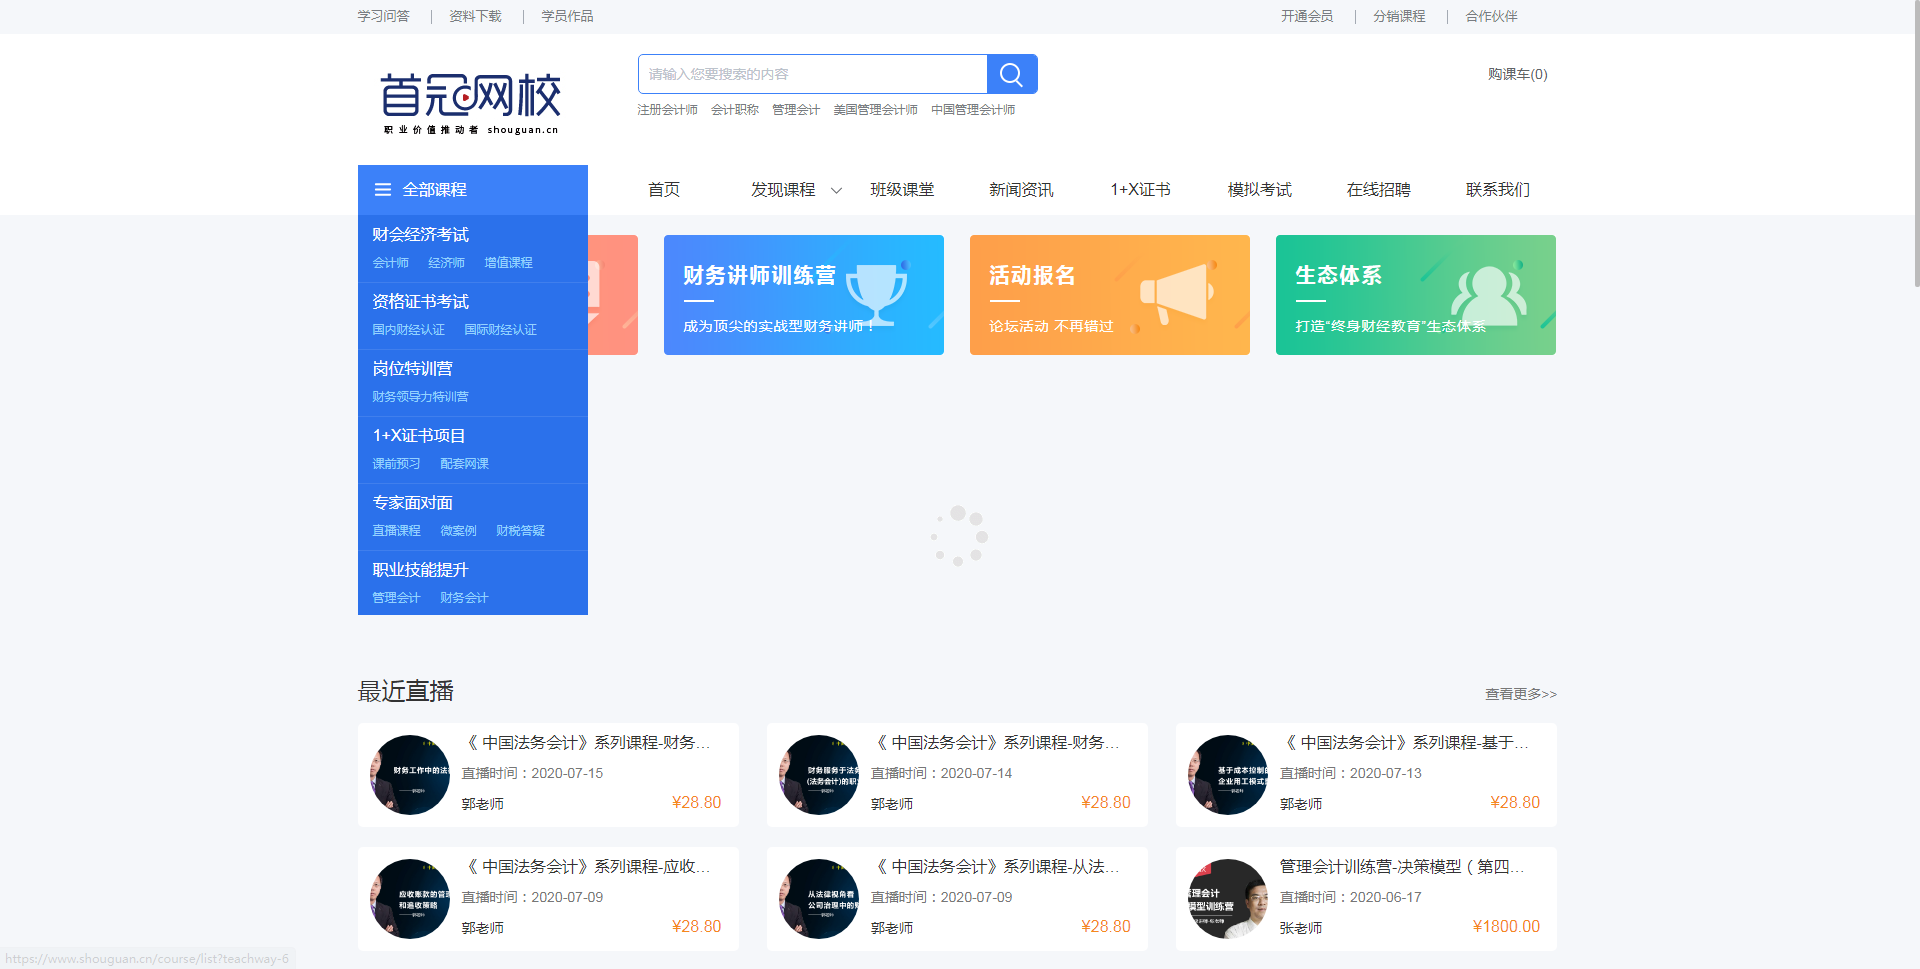Screen dimensions: 1920x969
Task: Click 开通会员 top link
Action: point(1307,16)
